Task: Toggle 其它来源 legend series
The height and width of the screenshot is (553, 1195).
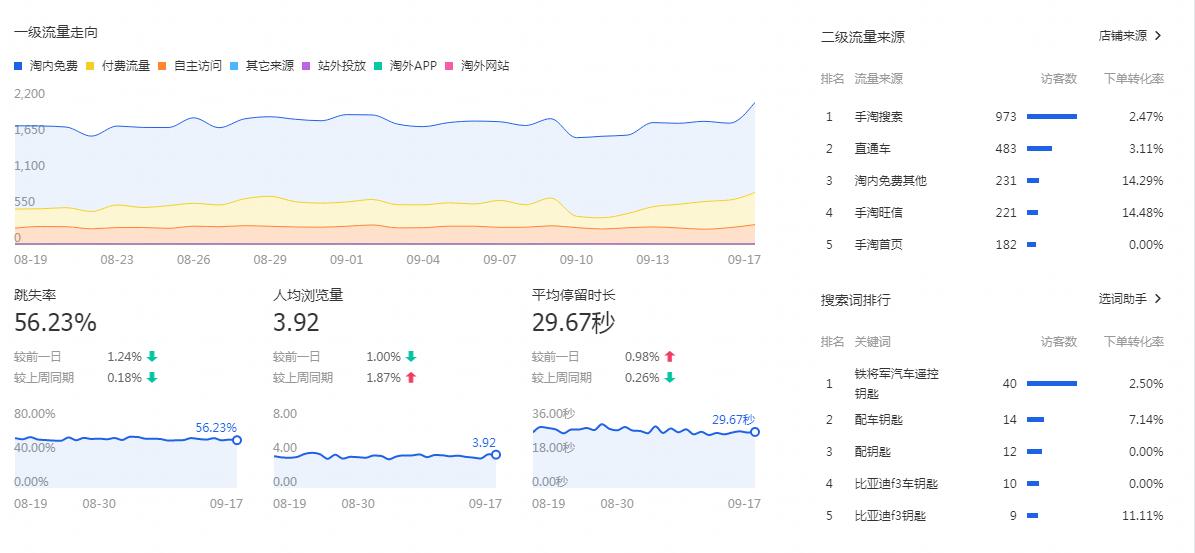Action: 261,66
